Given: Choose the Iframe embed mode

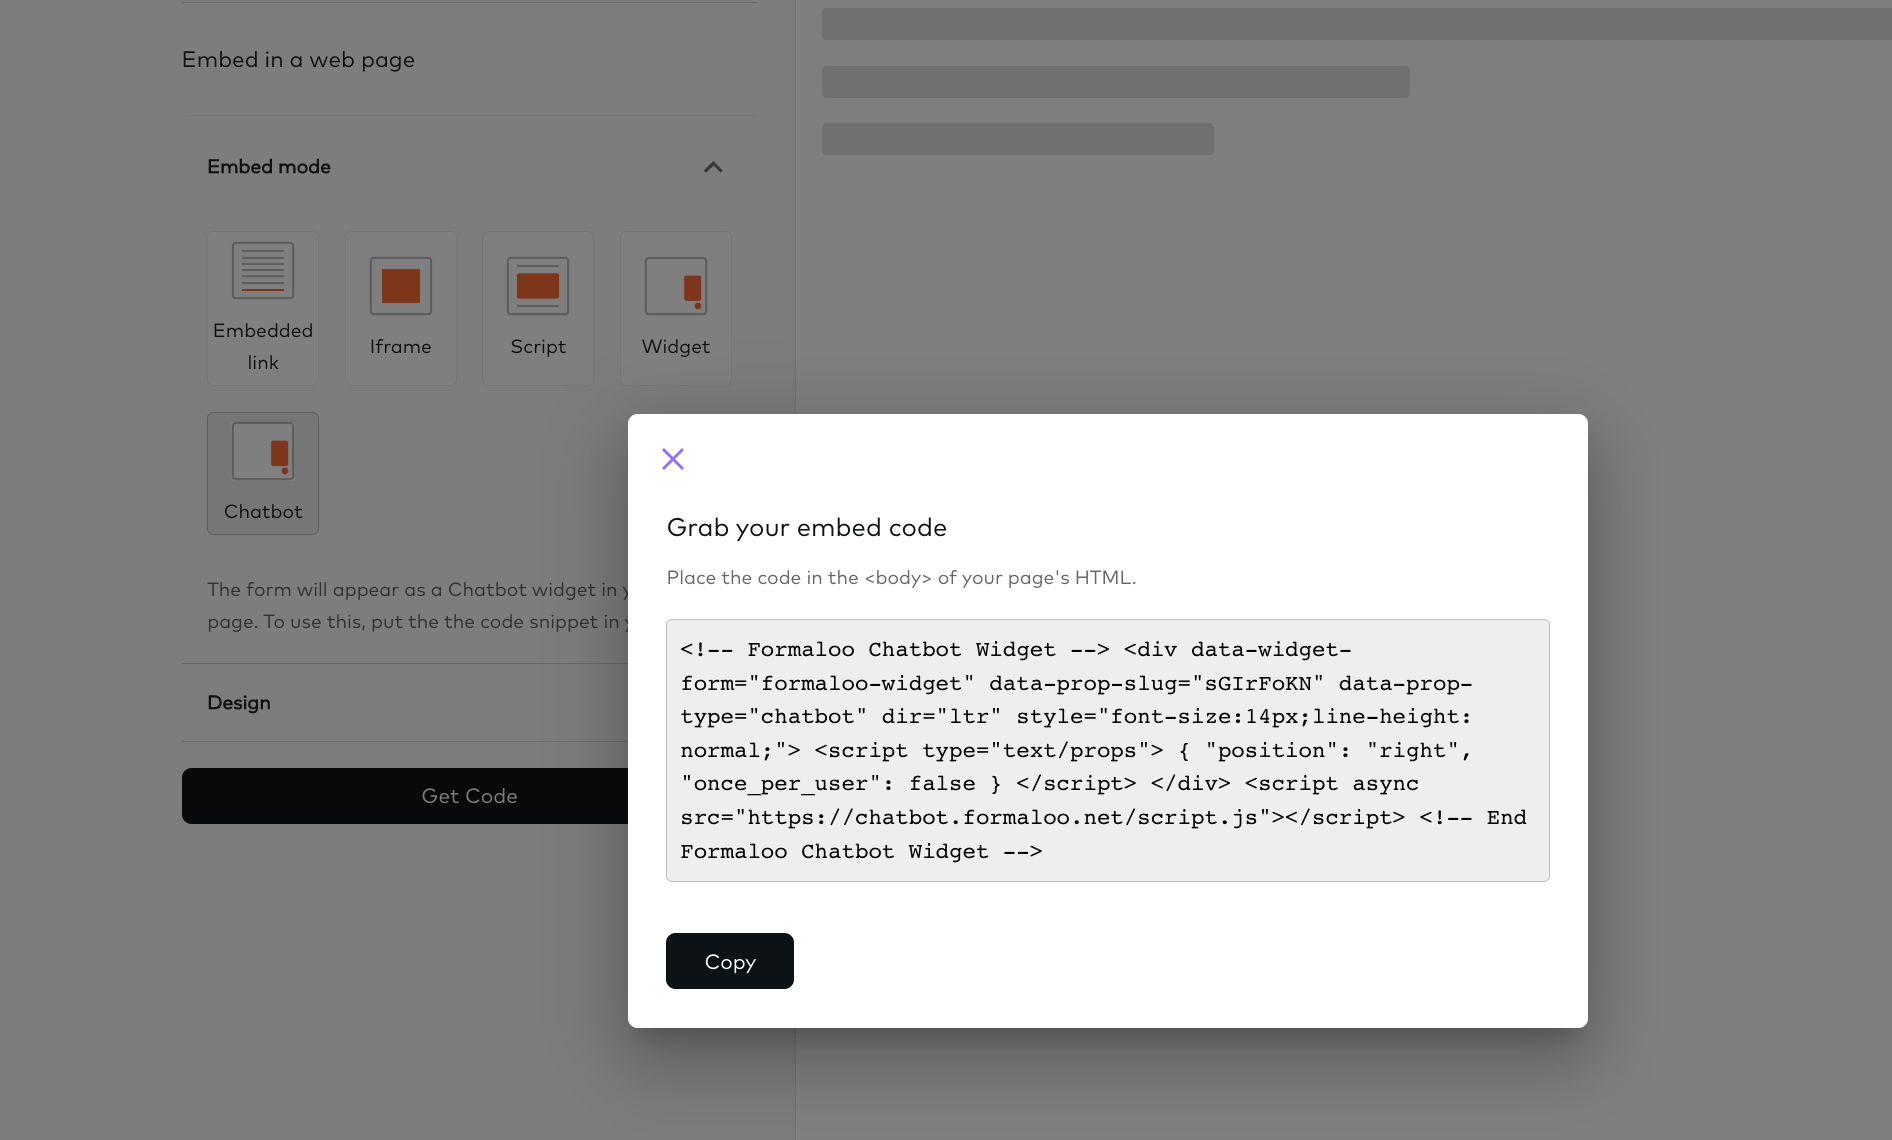Looking at the screenshot, I should (x=401, y=308).
